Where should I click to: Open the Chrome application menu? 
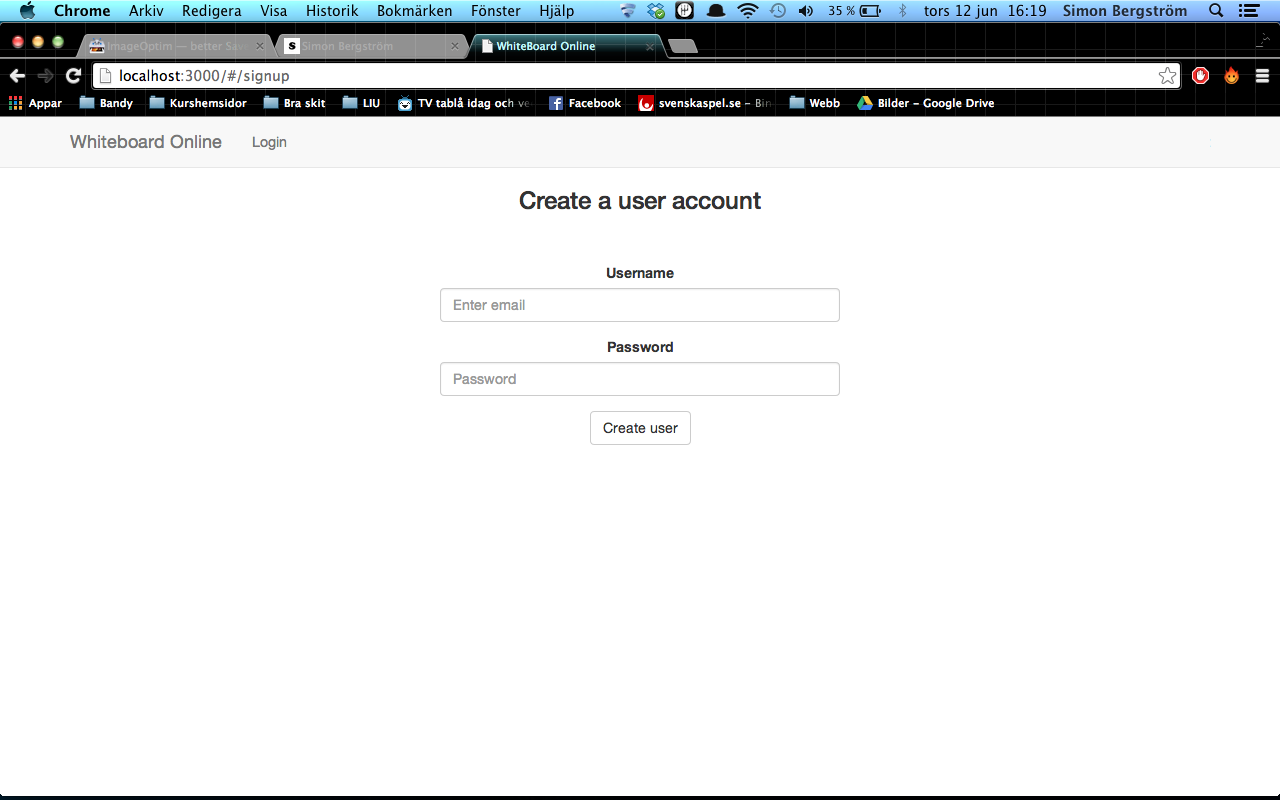(82, 11)
